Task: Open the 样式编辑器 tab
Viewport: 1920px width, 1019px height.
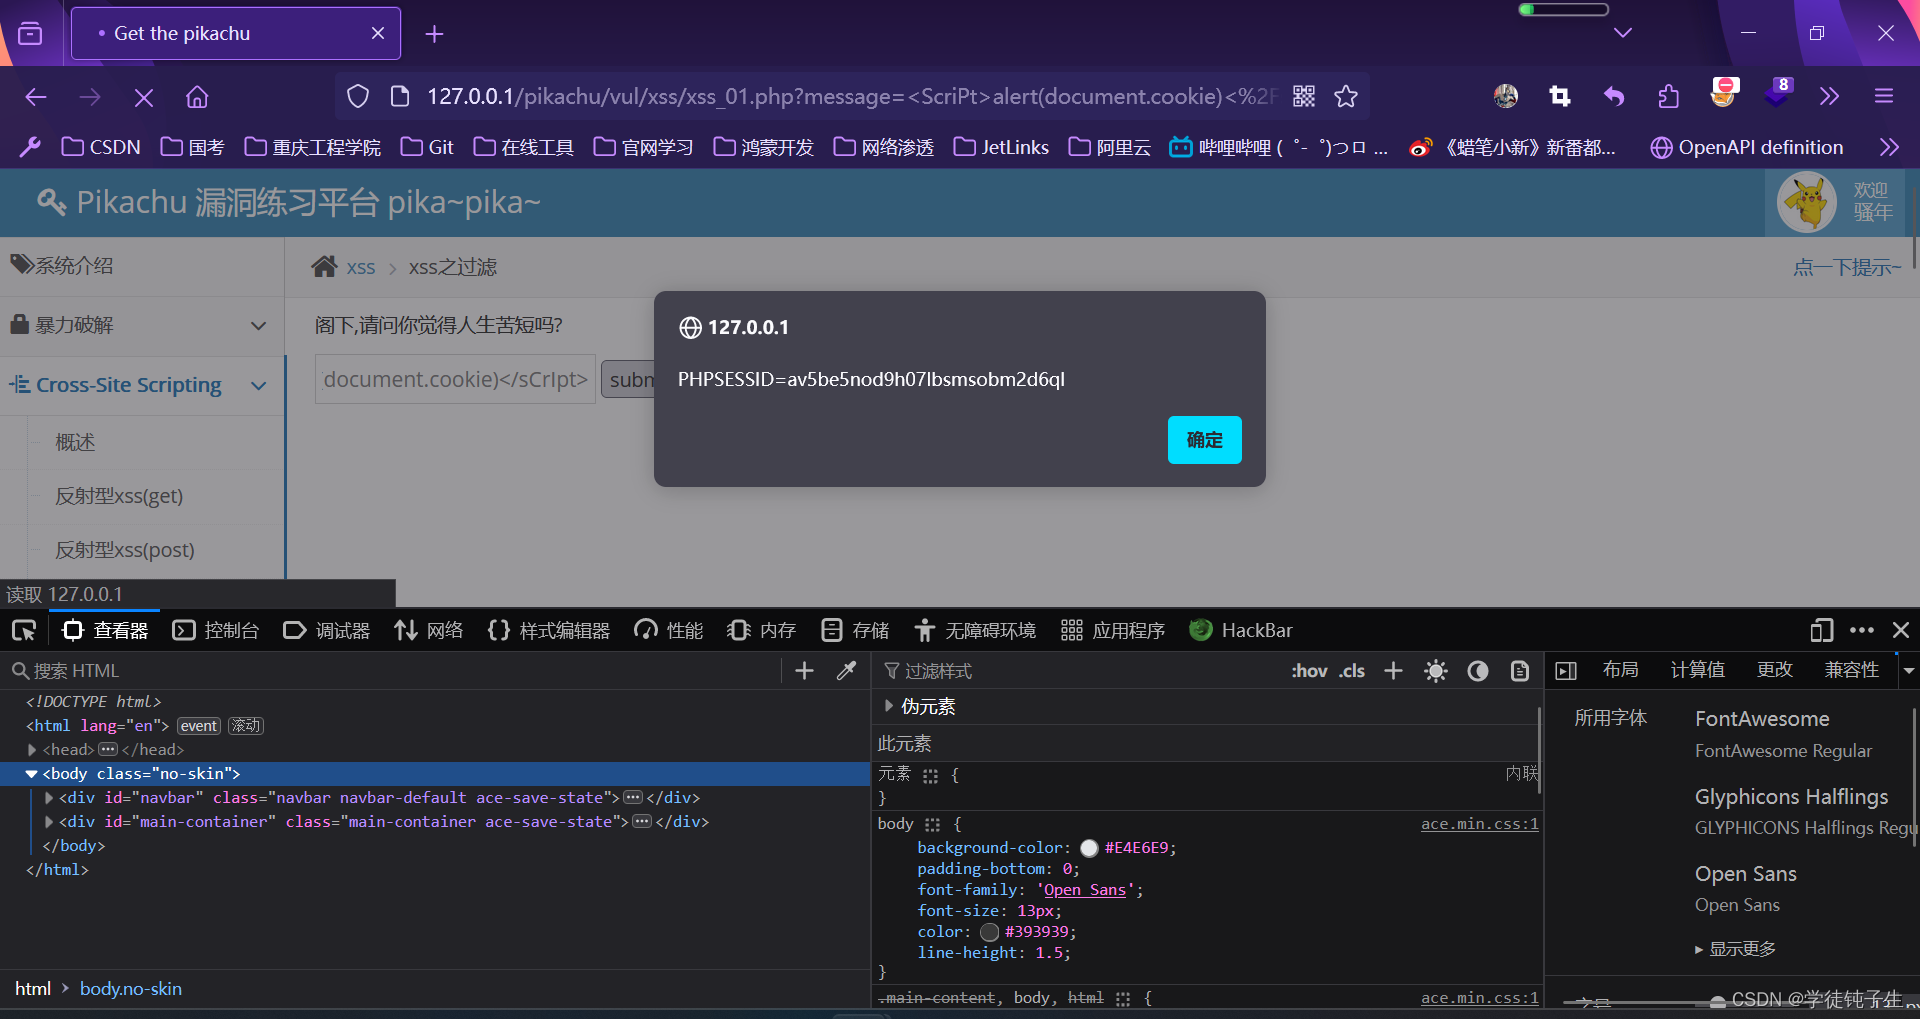Action: click(549, 630)
